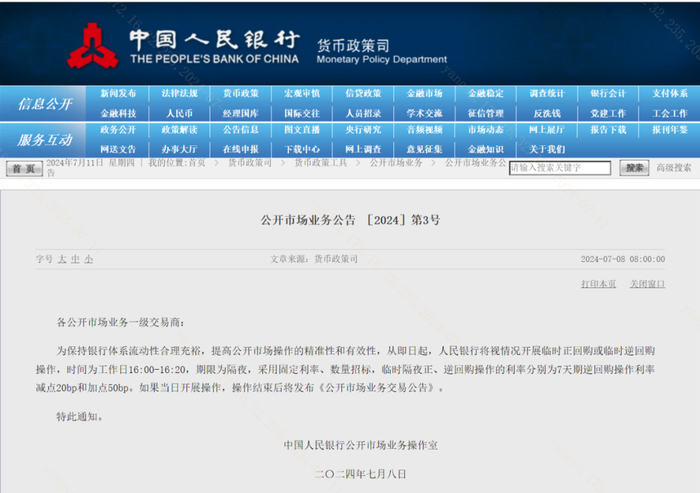
Task: Select 音频视频 menu item
Action: [x=425, y=130]
